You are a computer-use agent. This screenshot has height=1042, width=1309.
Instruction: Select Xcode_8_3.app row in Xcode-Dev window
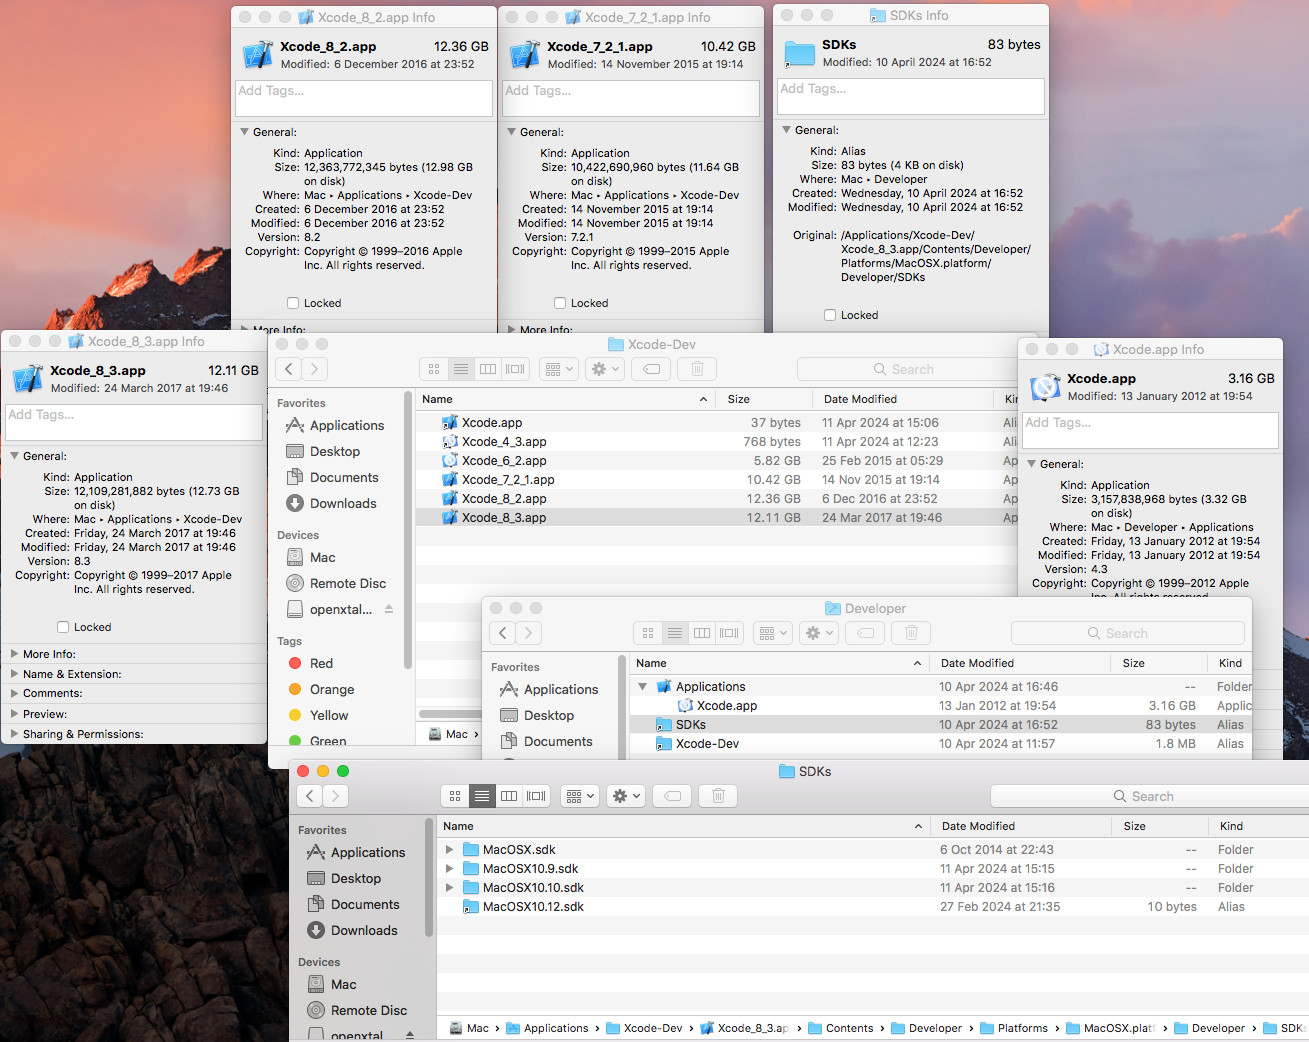point(717,518)
